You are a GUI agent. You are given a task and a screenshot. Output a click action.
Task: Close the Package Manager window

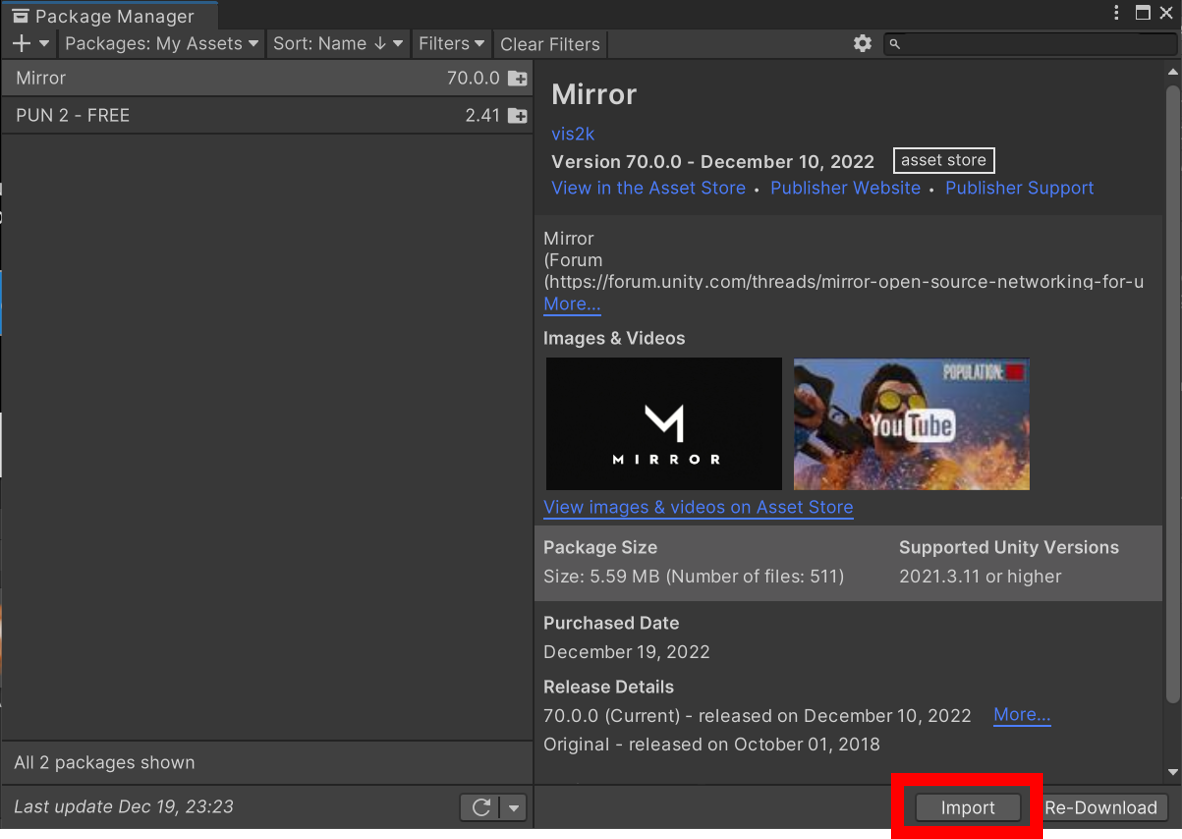(1166, 13)
